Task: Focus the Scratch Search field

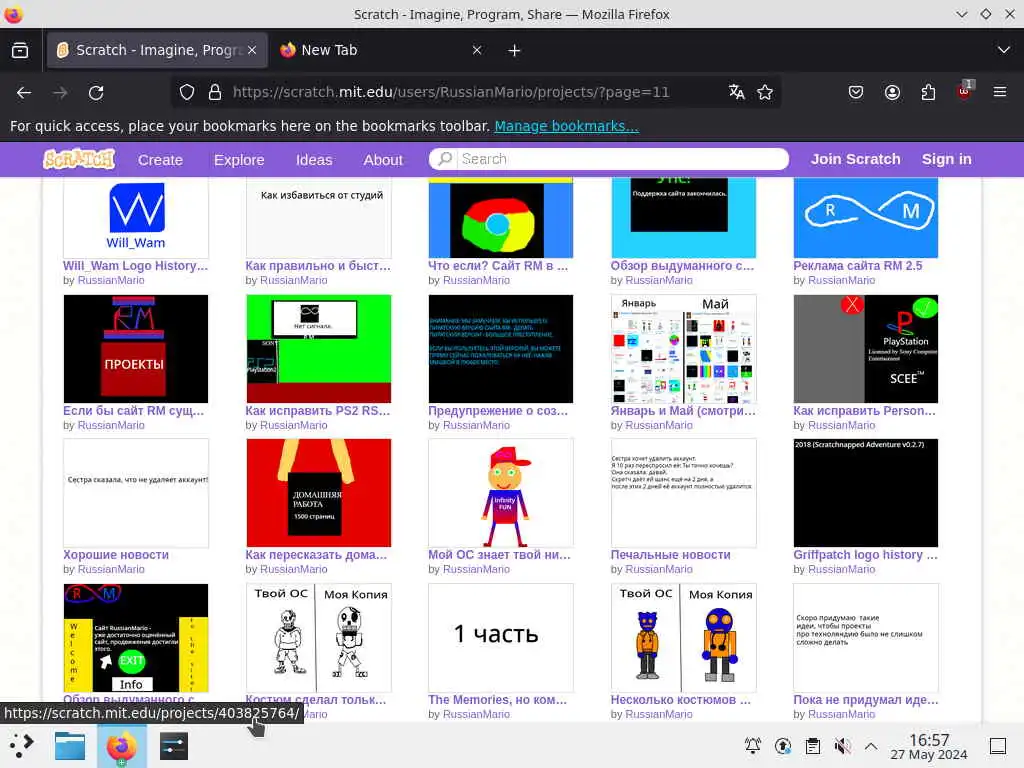Action: click(x=609, y=159)
